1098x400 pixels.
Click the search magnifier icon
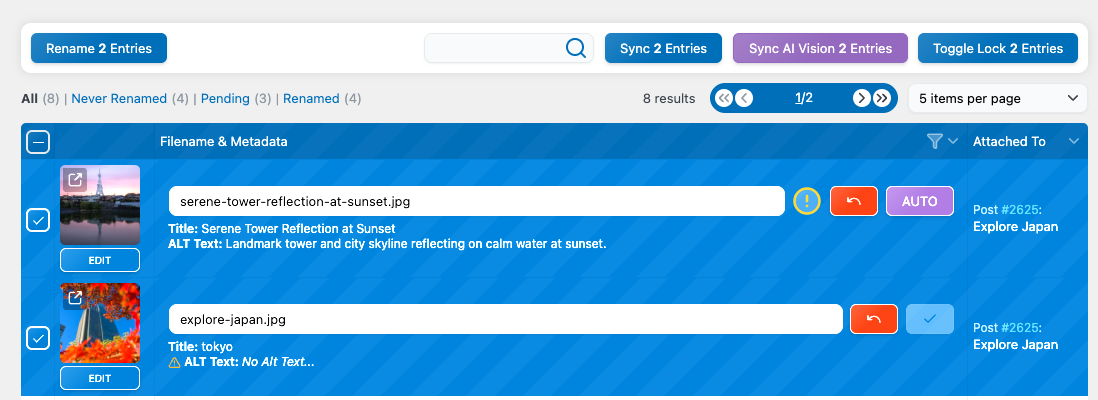click(x=576, y=48)
